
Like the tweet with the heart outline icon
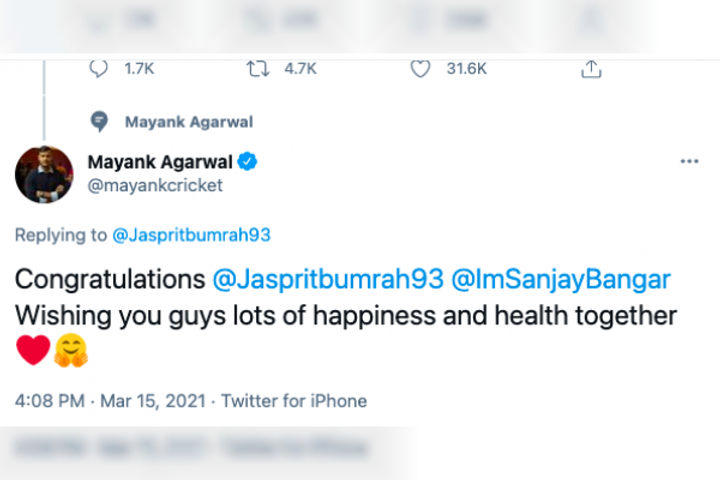(421, 68)
